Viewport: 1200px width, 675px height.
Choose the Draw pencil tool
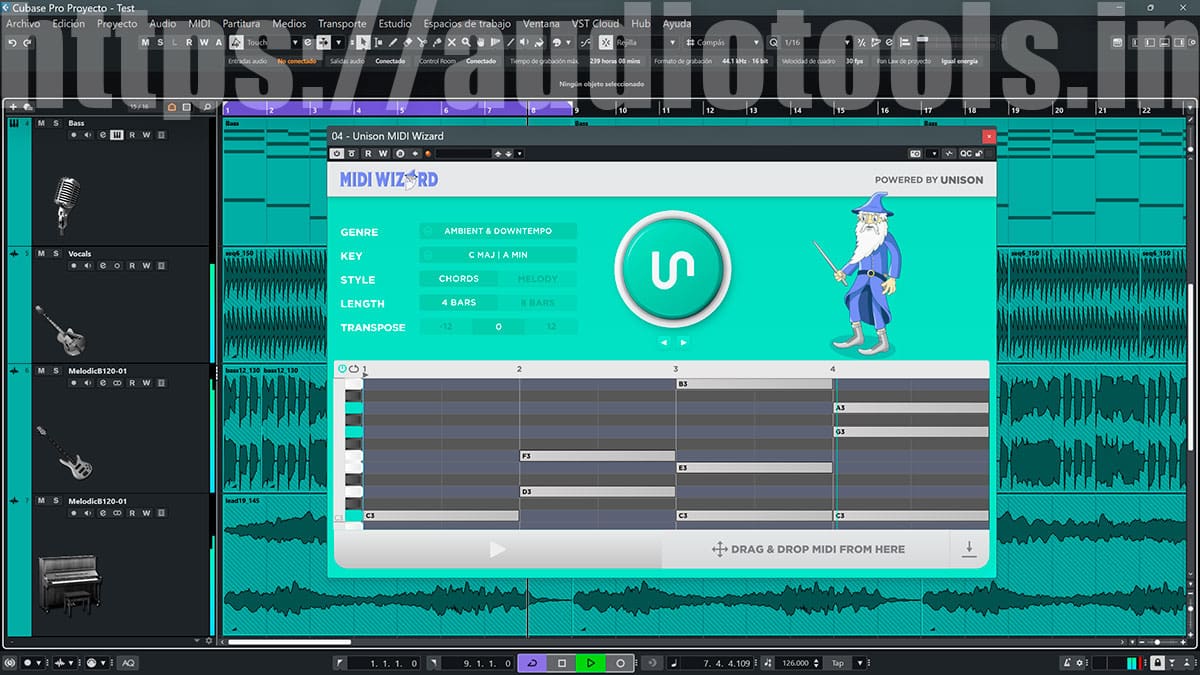(x=393, y=43)
